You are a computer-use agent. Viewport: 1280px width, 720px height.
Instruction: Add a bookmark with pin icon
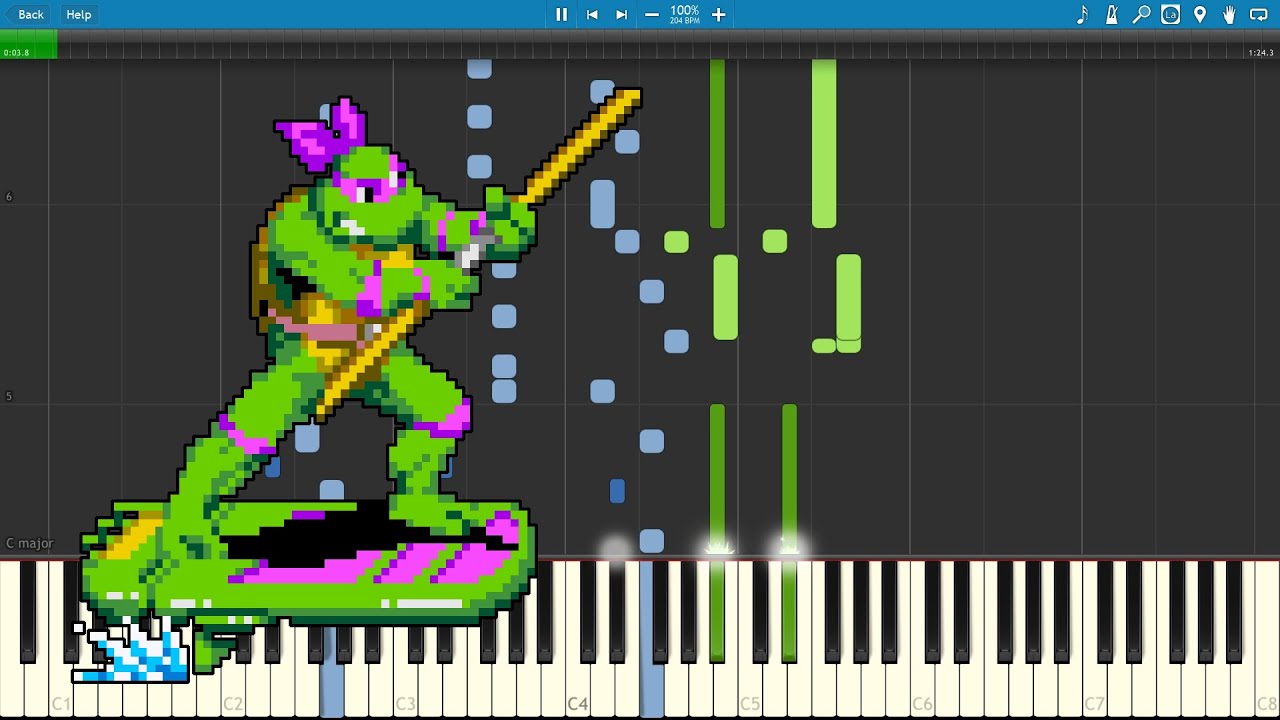(x=1200, y=14)
